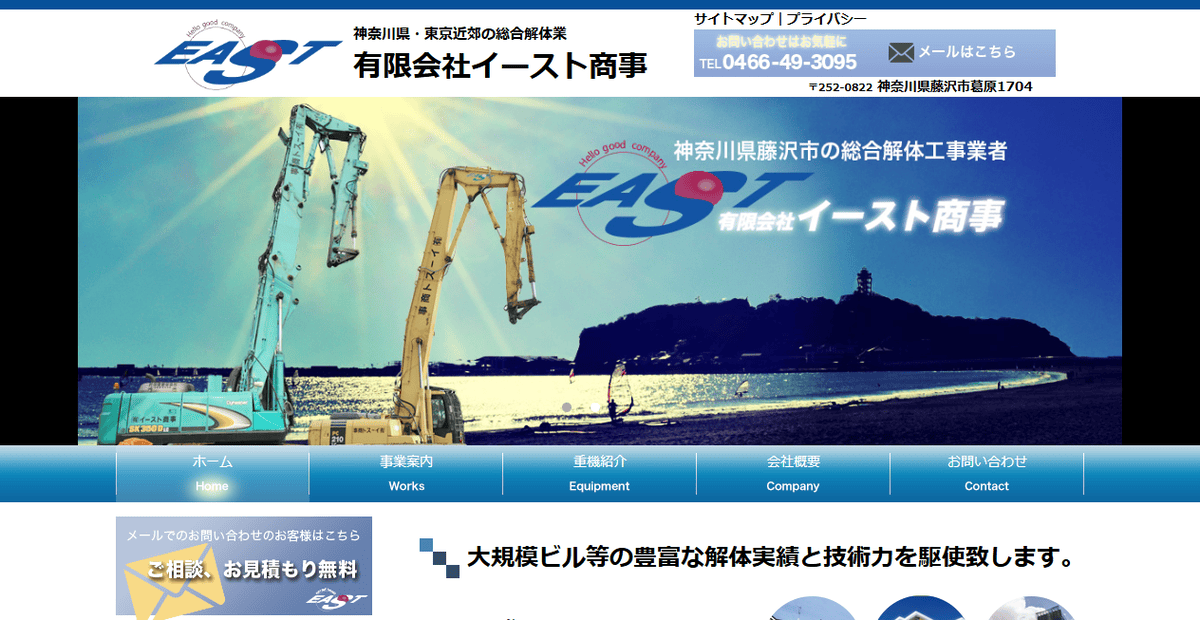Switch to the 会社概要 (Company) tab
The image size is (1200, 620).
[792, 474]
